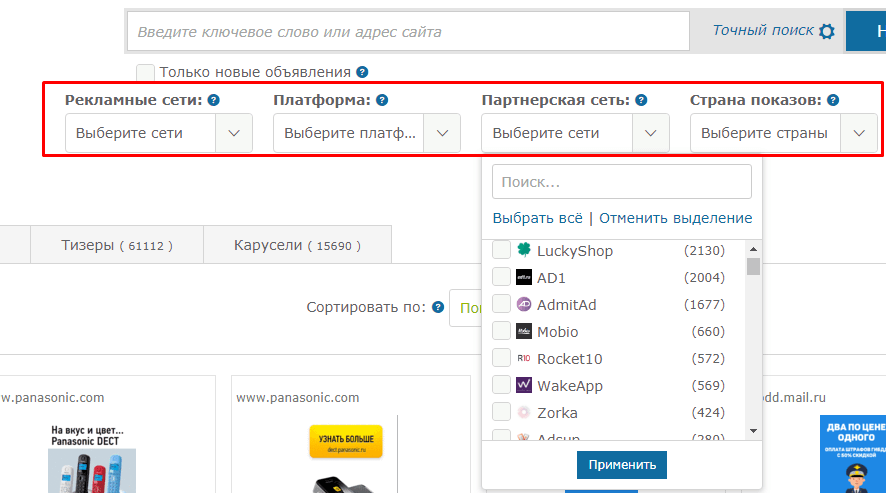886x493 pixels.
Task: Click the network list scrollbar thumb
Action: [753, 266]
